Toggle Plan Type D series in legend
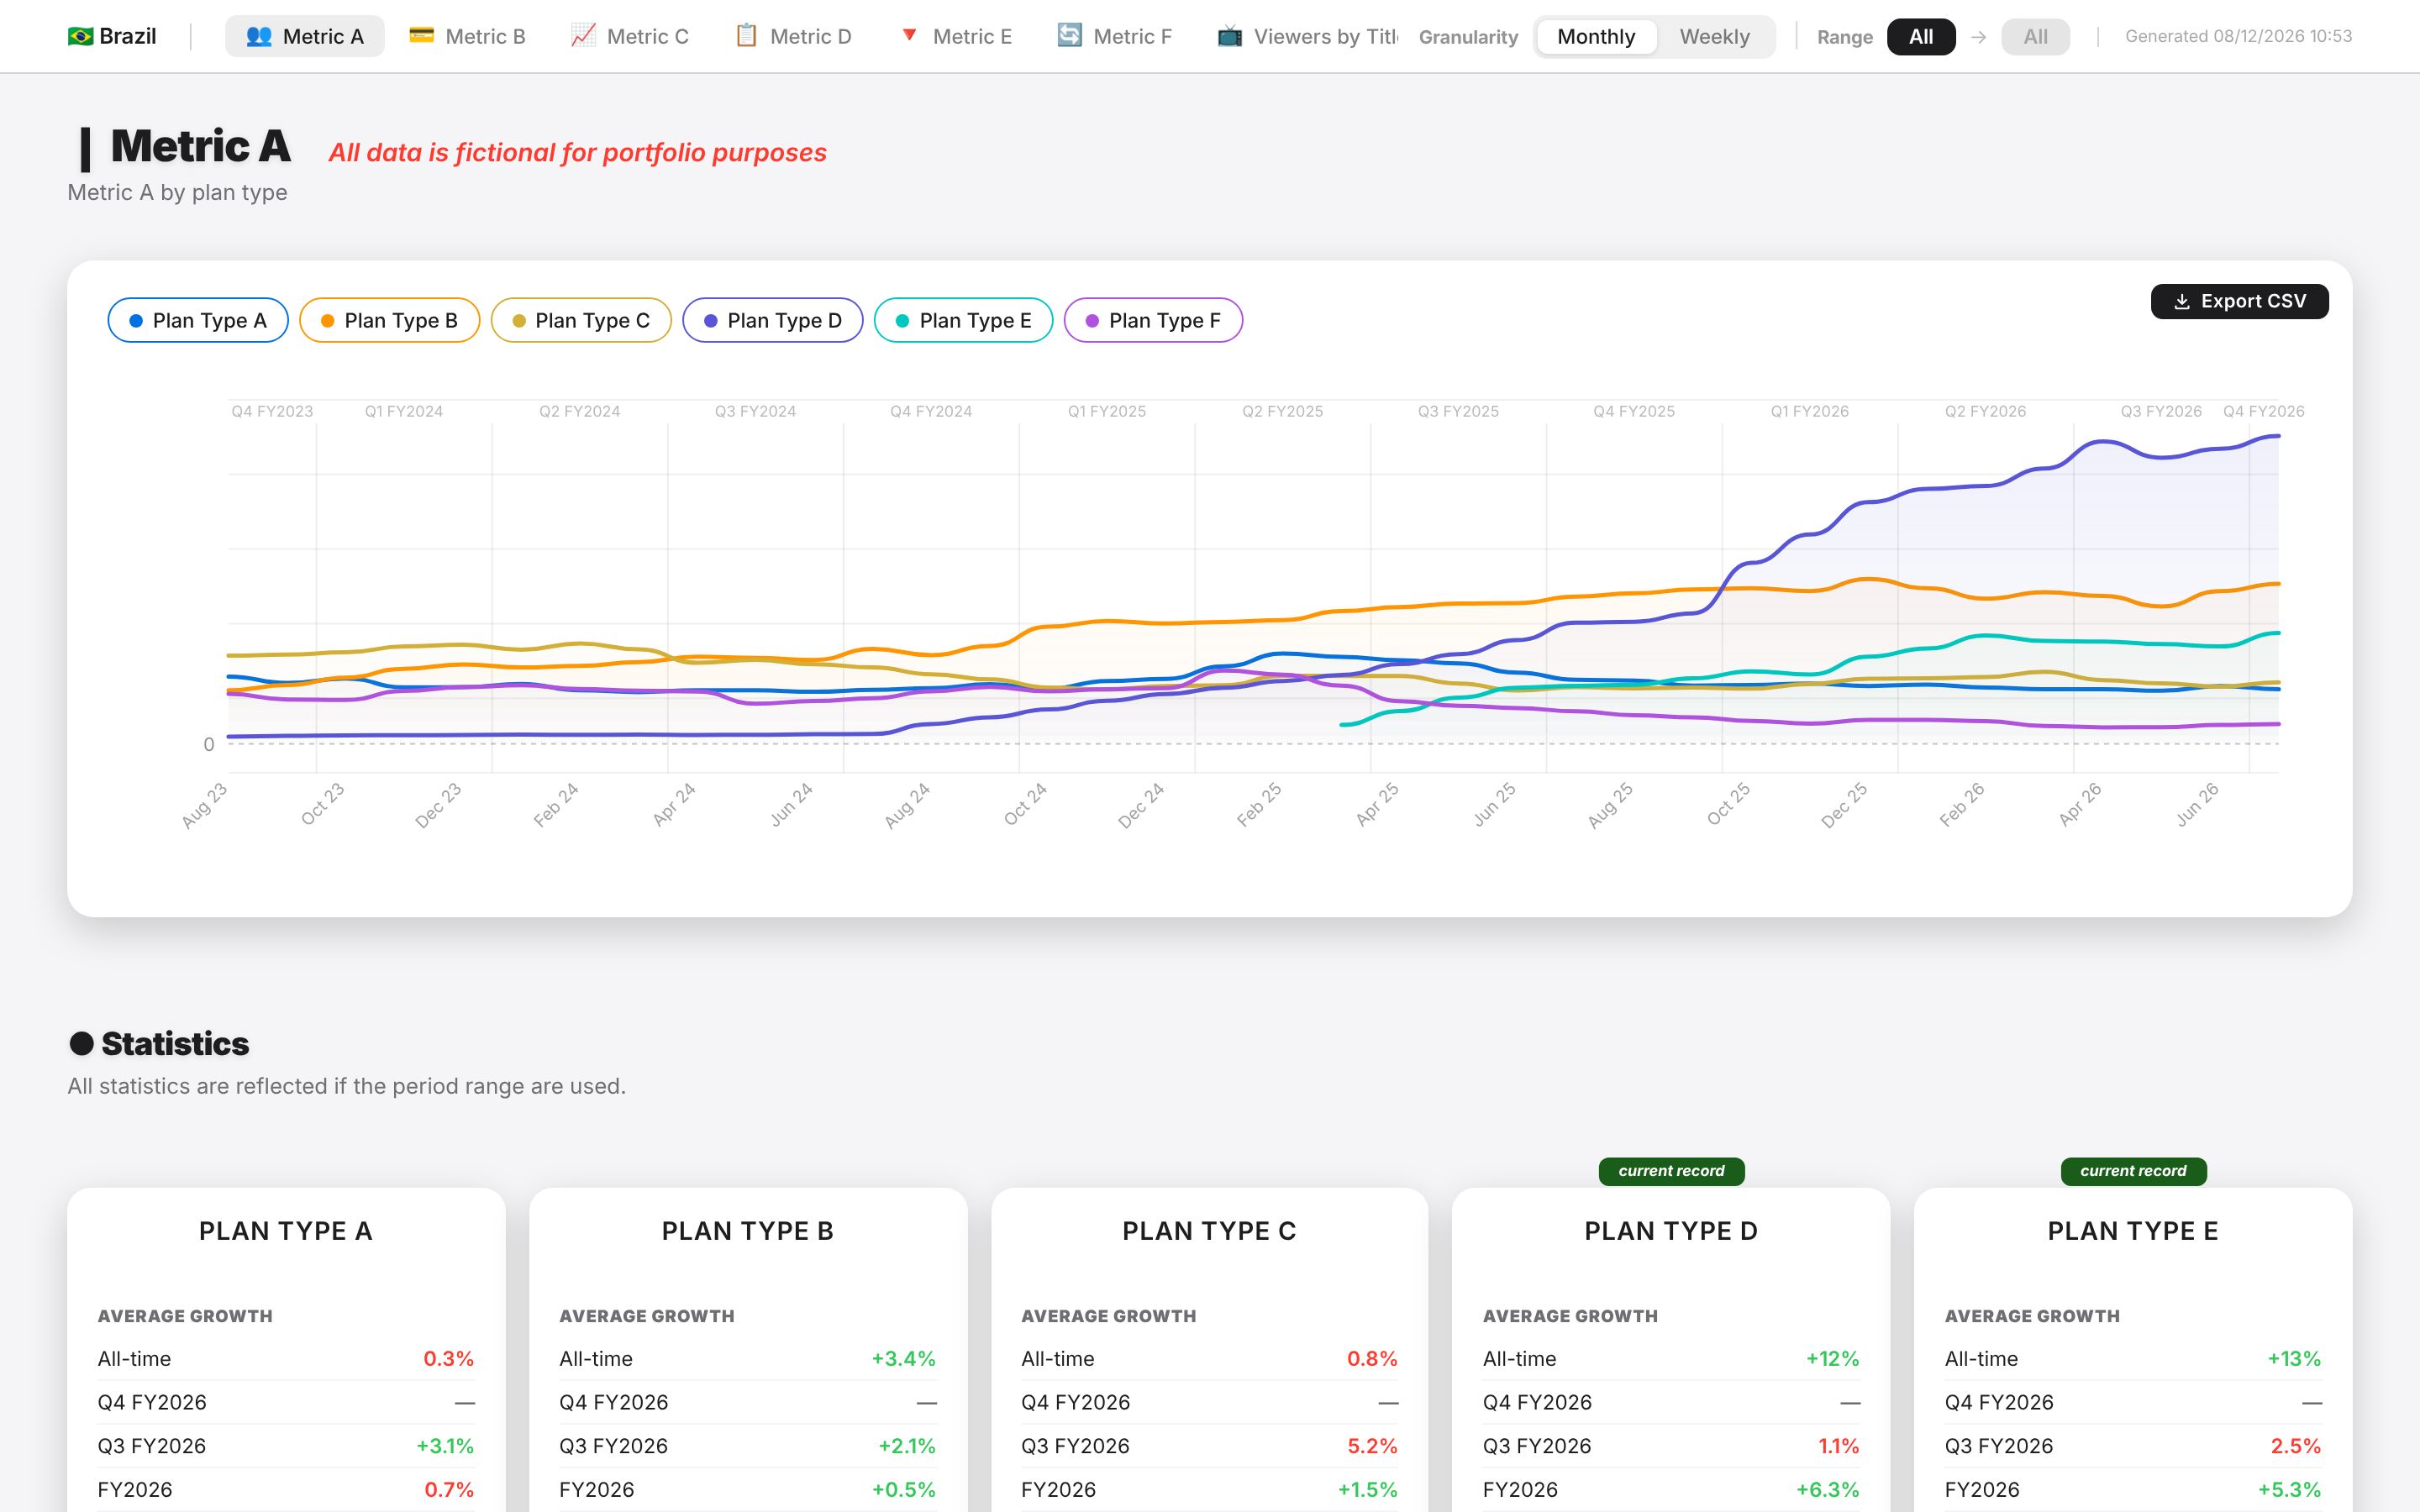Screen dimensions: 2420x1512 [x=773, y=320]
